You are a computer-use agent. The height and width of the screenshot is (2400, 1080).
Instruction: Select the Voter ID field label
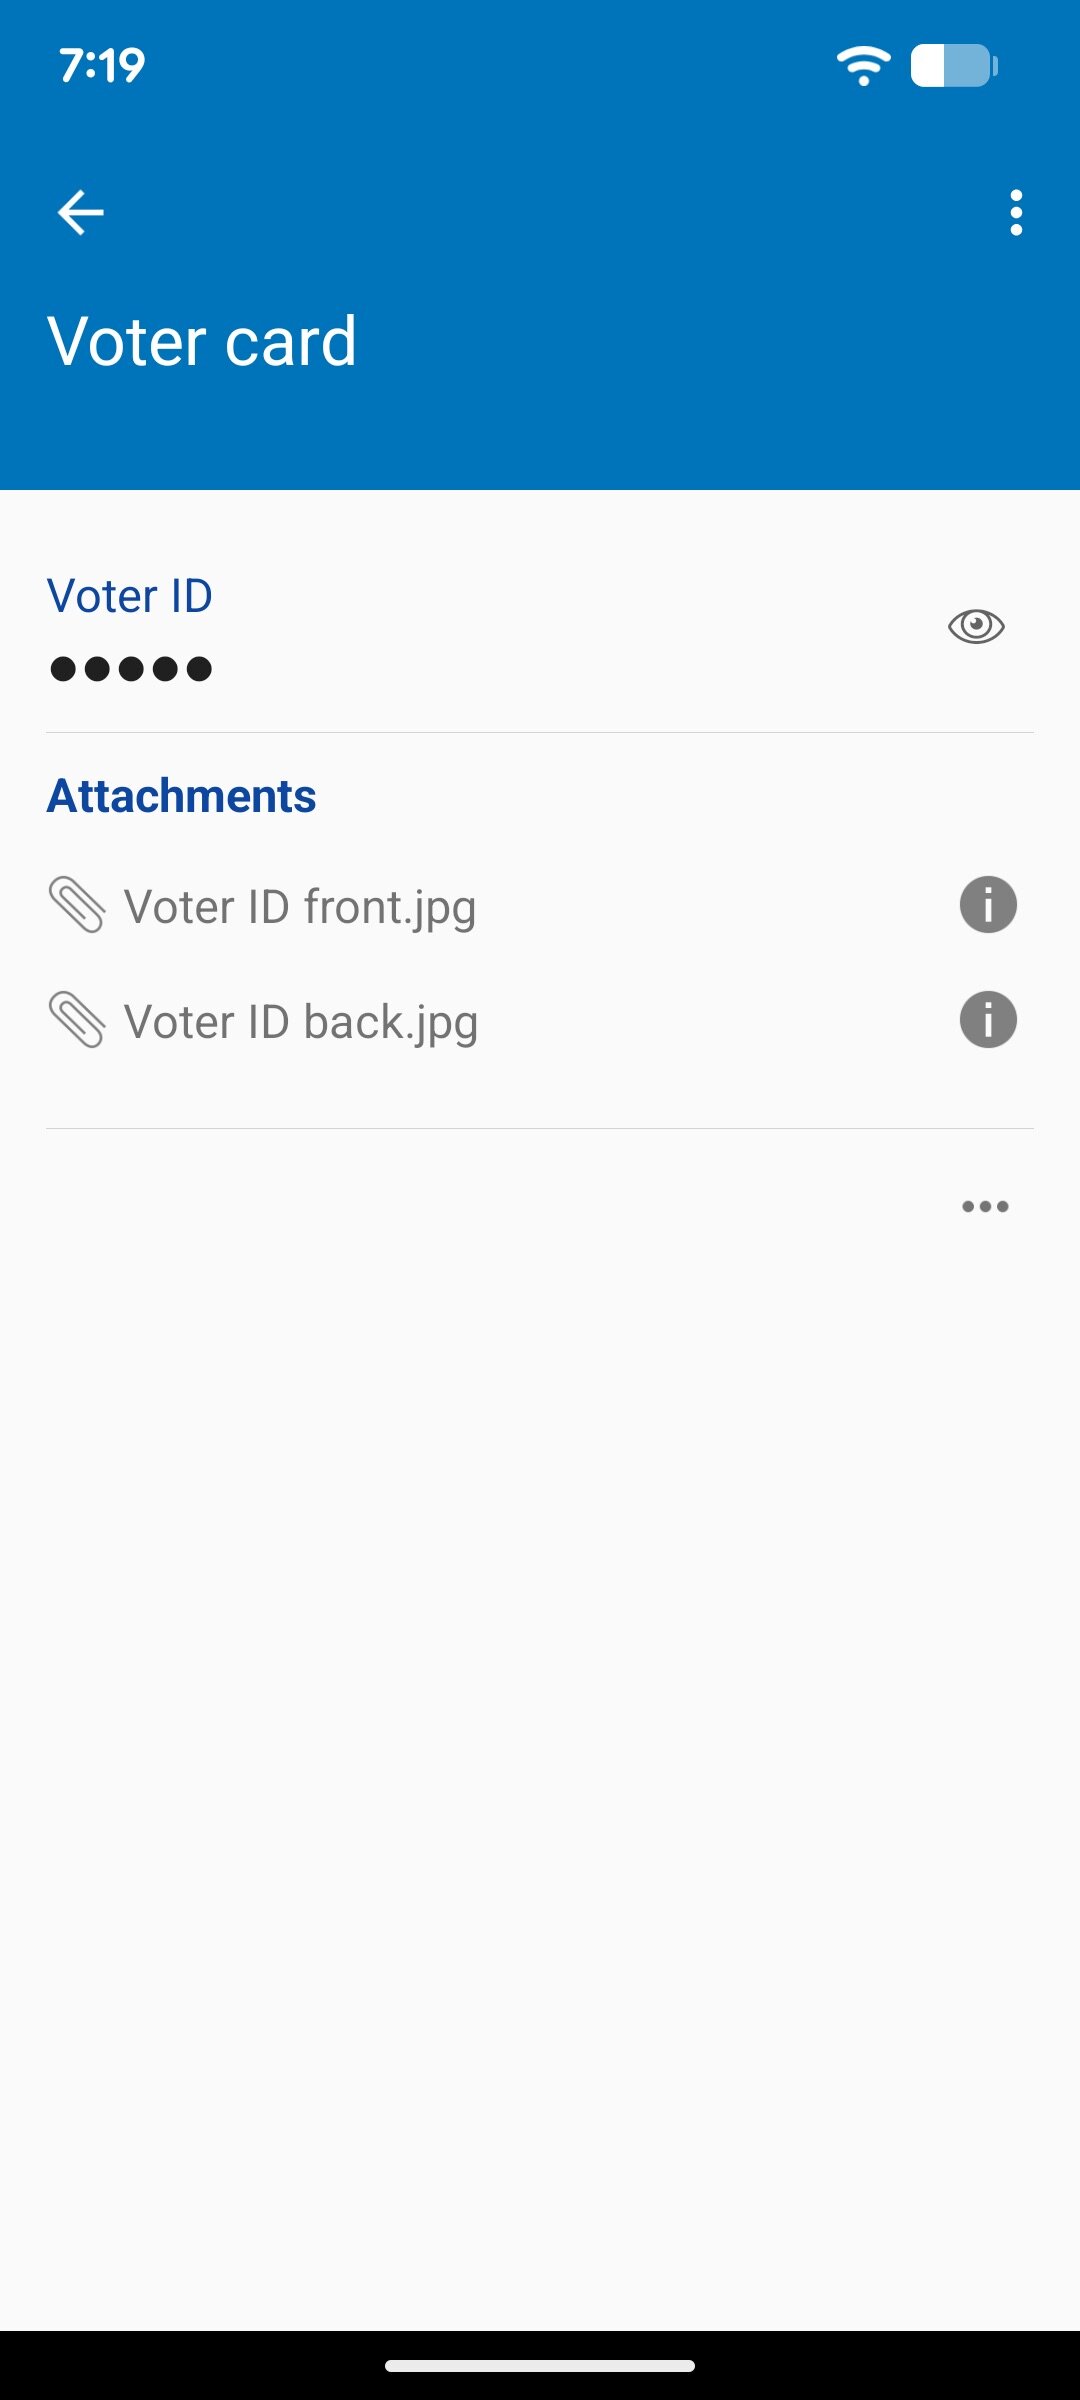(x=130, y=596)
